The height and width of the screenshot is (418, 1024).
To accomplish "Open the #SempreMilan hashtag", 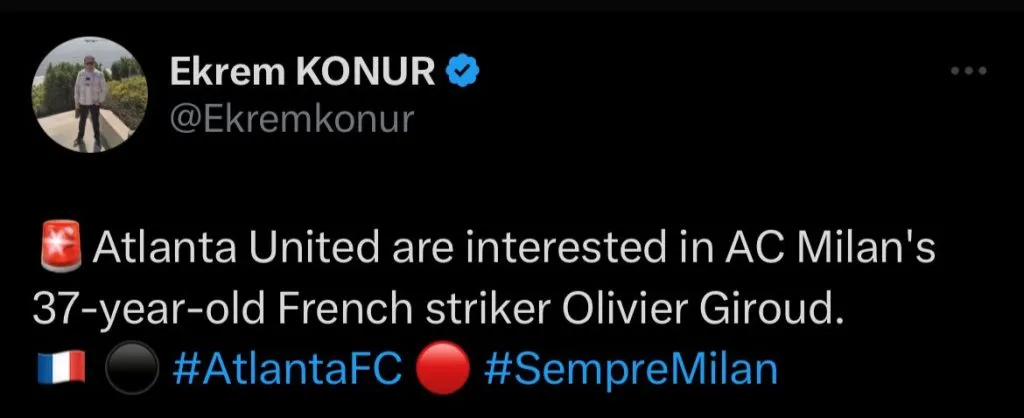I will (631, 370).
